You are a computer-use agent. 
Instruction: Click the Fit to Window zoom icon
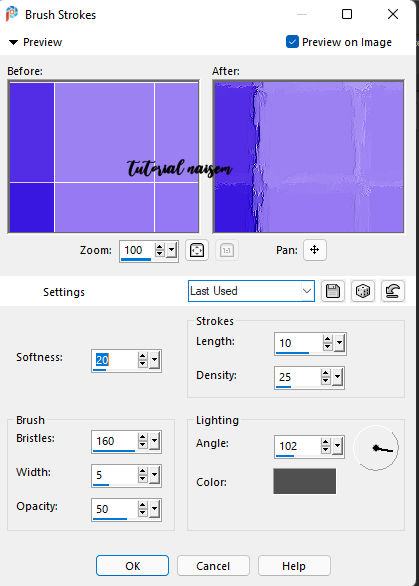[197, 250]
